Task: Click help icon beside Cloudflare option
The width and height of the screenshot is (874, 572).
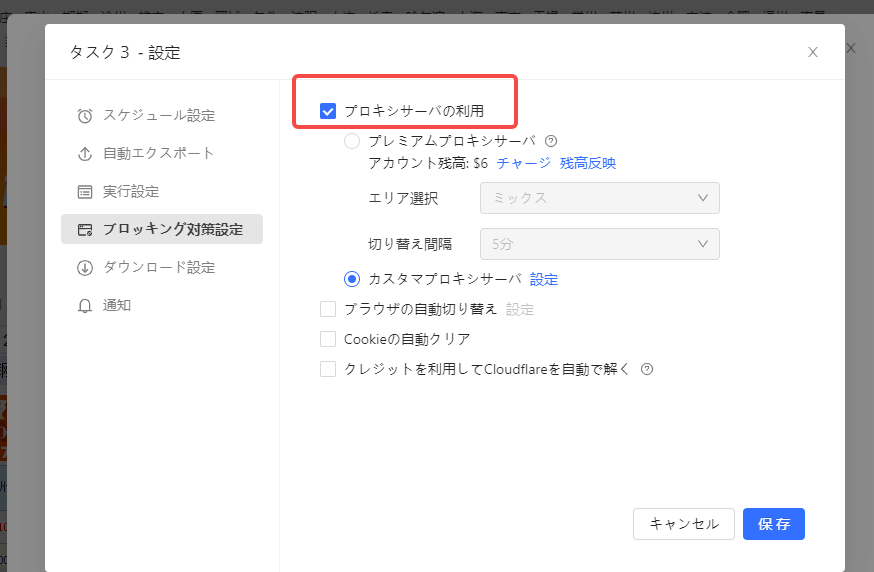Action: pyautogui.click(x=647, y=369)
